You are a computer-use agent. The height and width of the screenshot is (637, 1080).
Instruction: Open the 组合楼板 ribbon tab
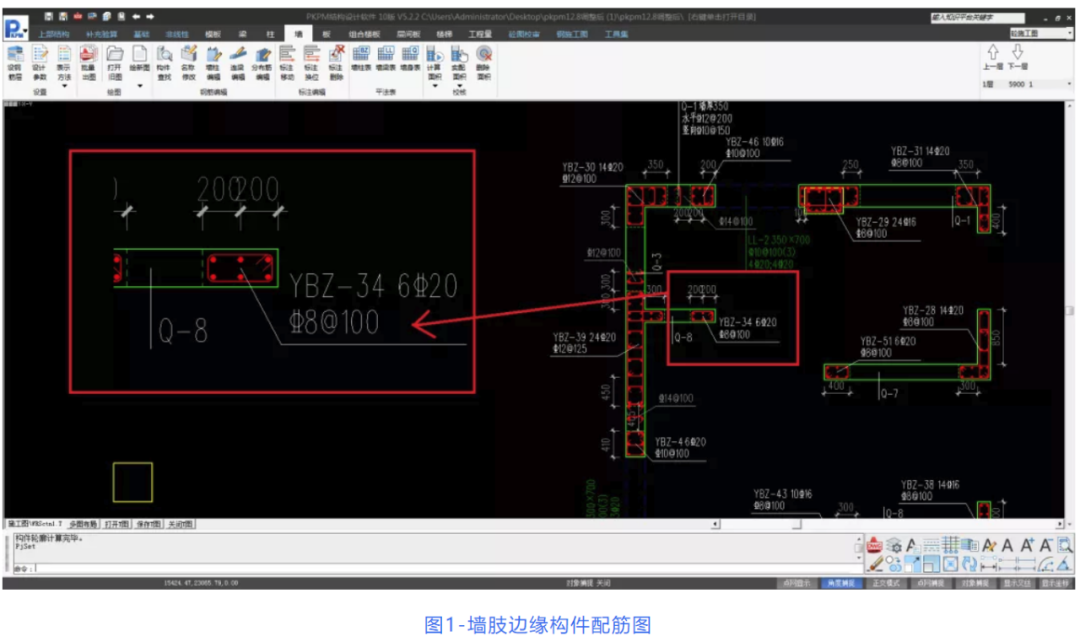point(364,34)
